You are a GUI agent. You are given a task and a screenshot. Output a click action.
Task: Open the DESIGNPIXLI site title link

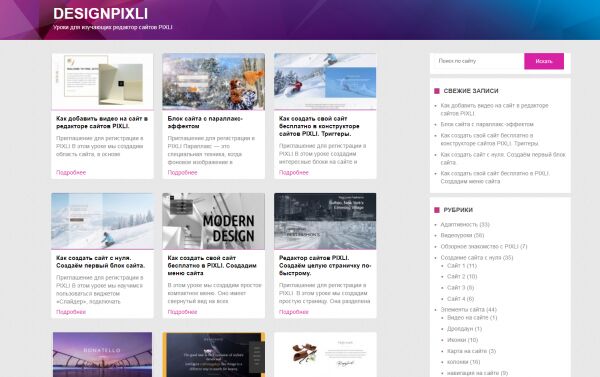click(100, 14)
